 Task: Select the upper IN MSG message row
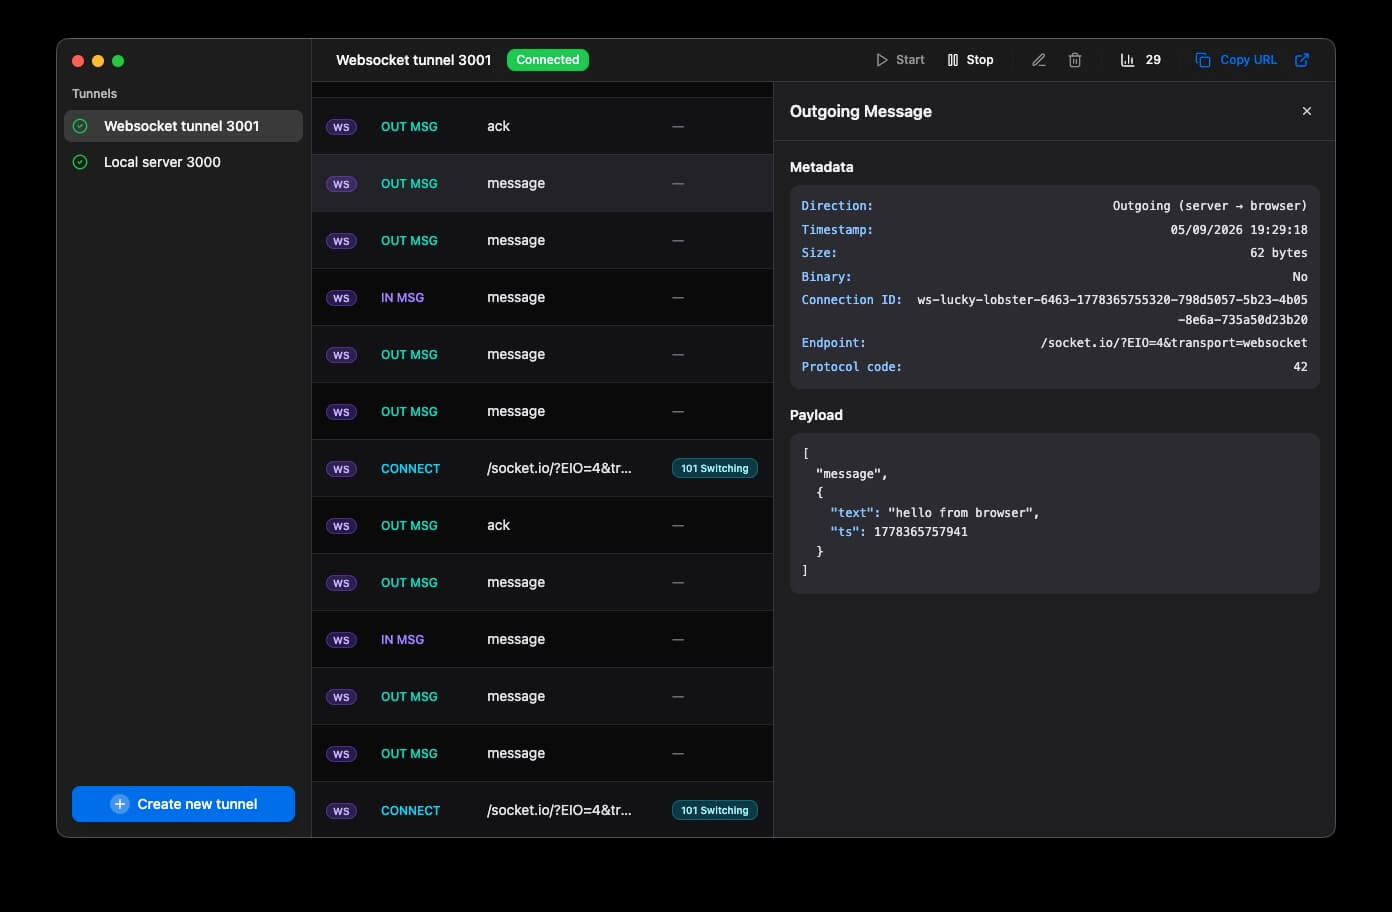[x=542, y=297]
